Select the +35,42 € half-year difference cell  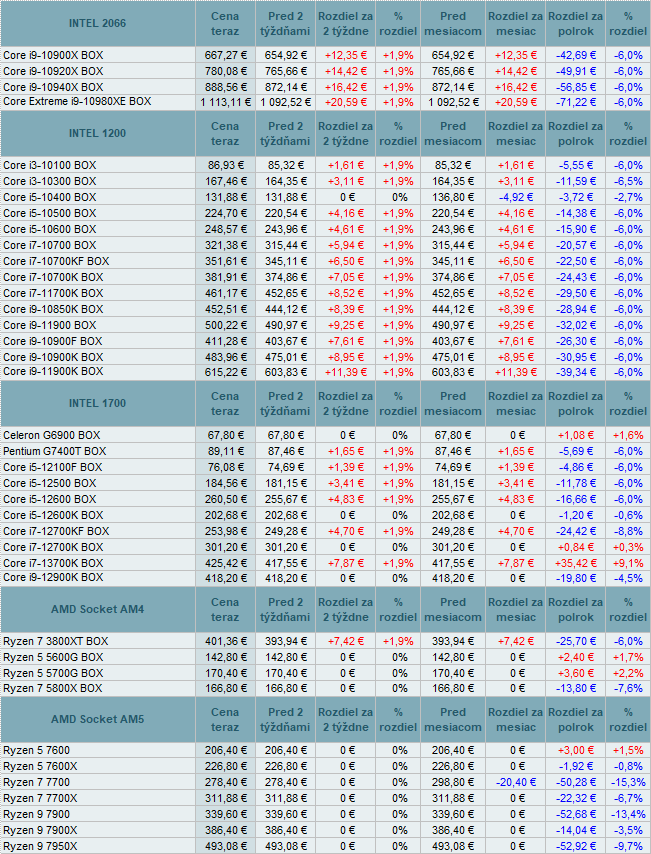pos(576,564)
